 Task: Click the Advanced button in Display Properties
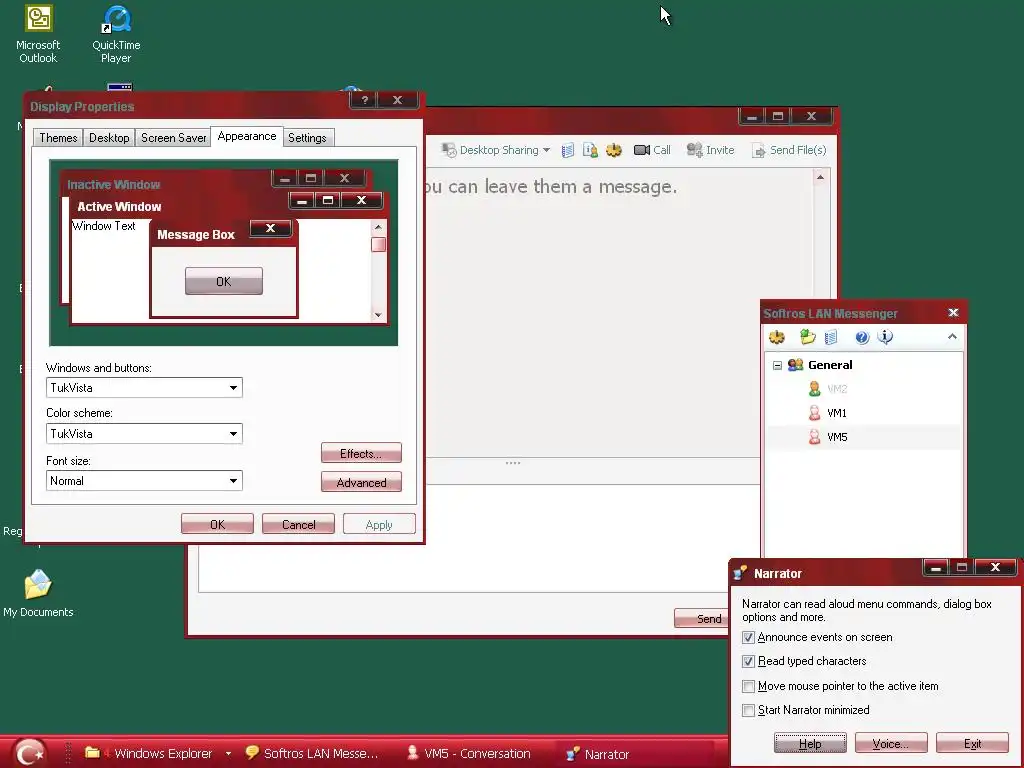pyautogui.click(x=361, y=482)
